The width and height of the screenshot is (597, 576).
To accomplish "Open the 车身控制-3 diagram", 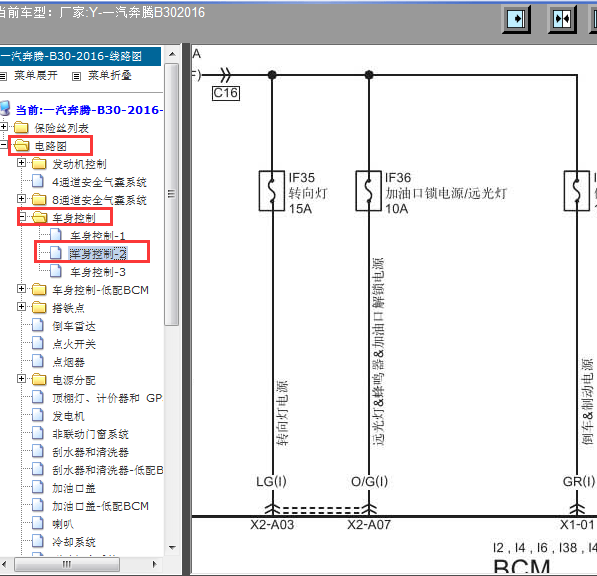I will pyautogui.click(x=98, y=272).
